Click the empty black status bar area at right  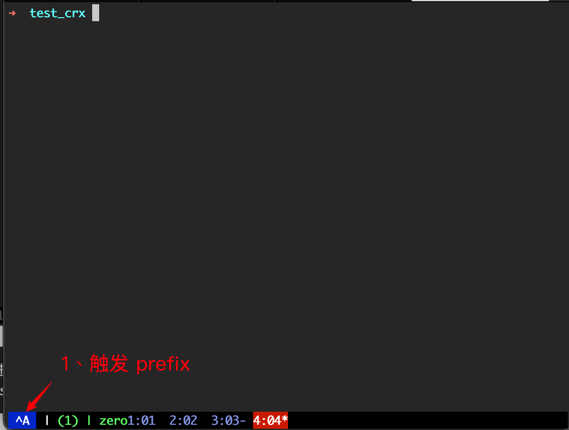click(x=428, y=421)
